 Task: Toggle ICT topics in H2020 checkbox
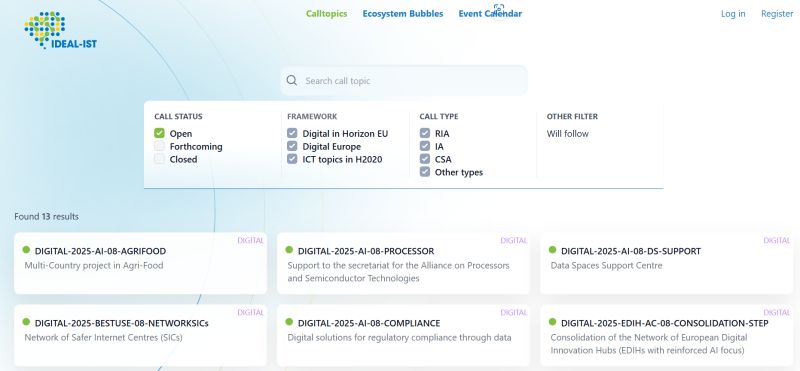(292, 159)
